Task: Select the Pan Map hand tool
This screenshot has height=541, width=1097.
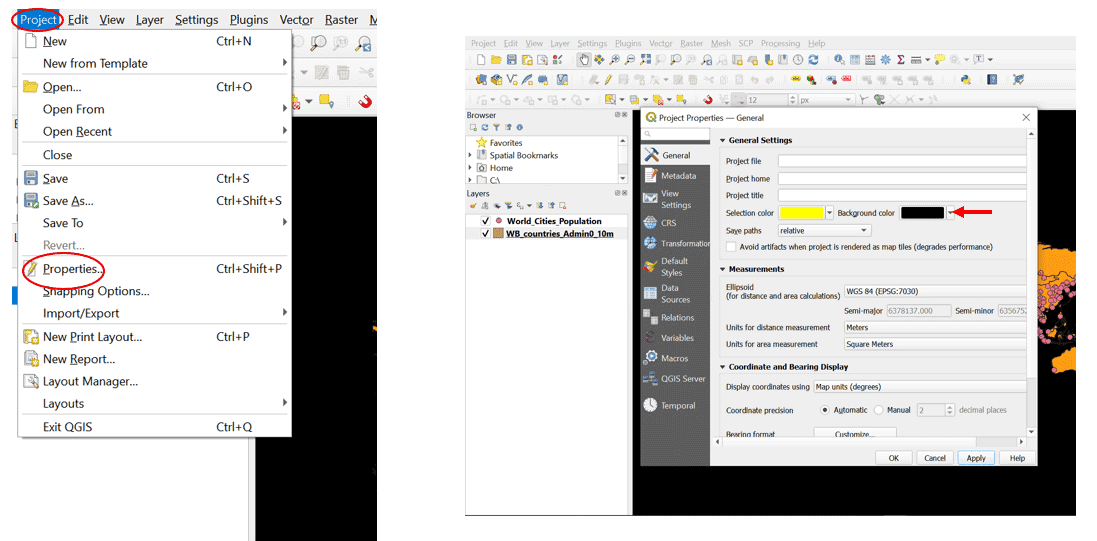Action: (x=583, y=59)
